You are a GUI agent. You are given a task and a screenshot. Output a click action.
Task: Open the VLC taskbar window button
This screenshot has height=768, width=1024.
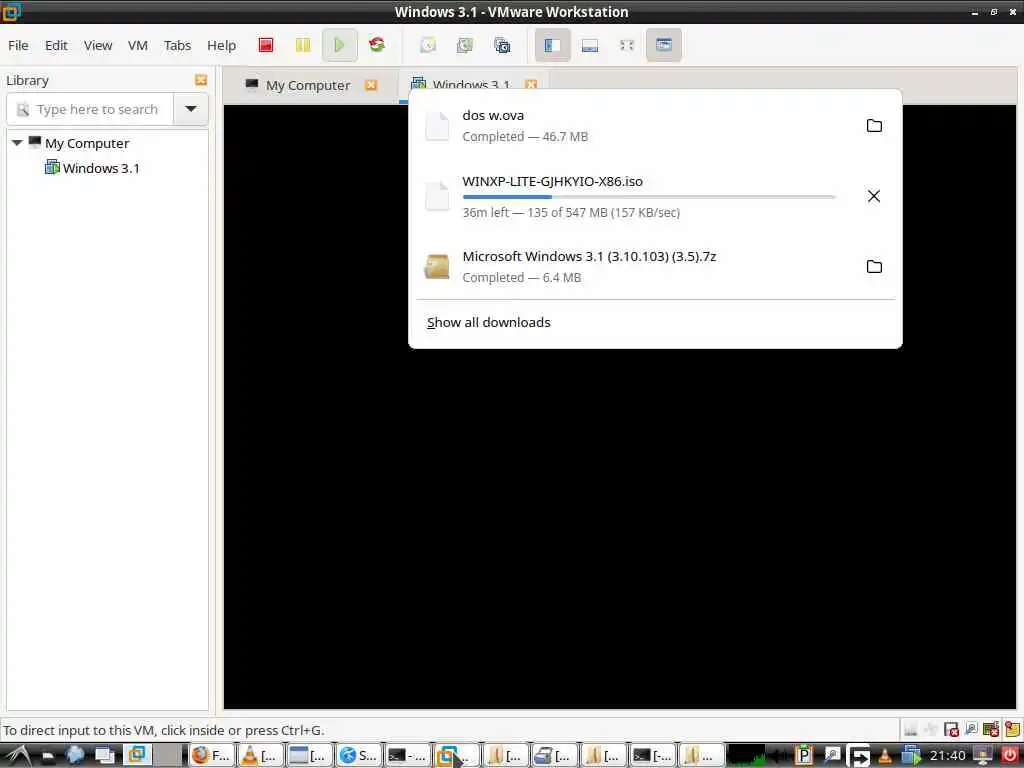(261, 756)
